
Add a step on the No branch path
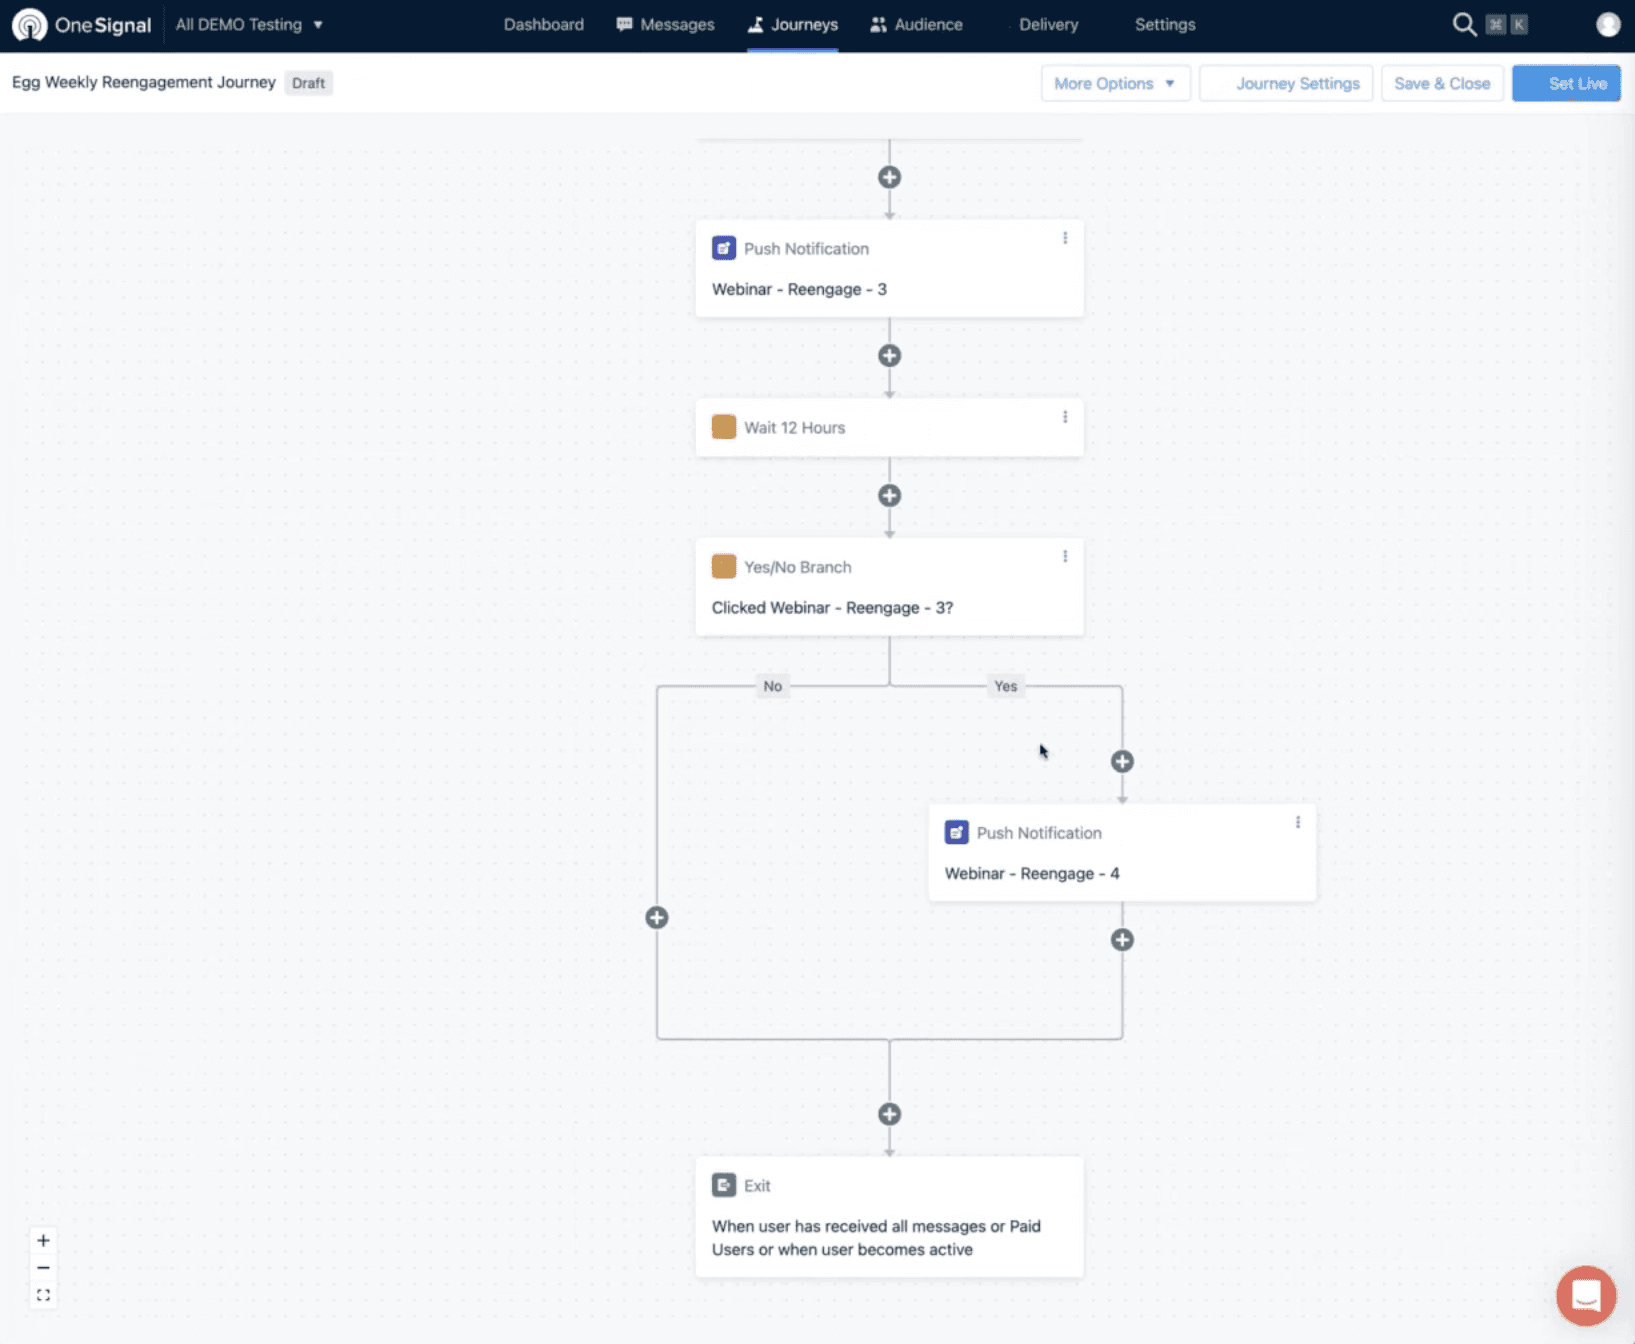click(656, 917)
